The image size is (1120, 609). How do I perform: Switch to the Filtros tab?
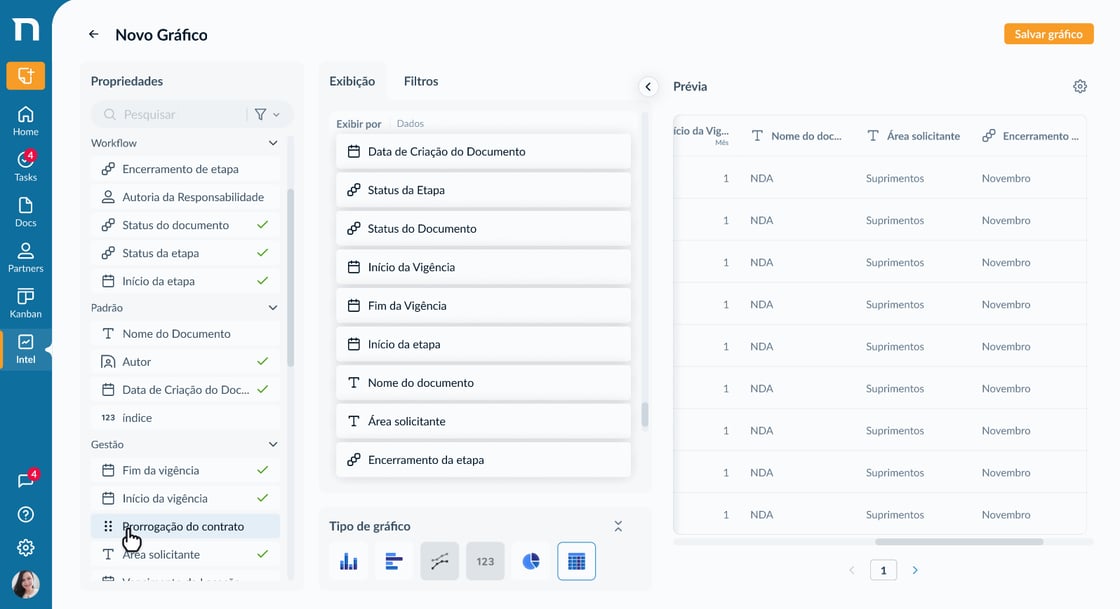(x=421, y=81)
